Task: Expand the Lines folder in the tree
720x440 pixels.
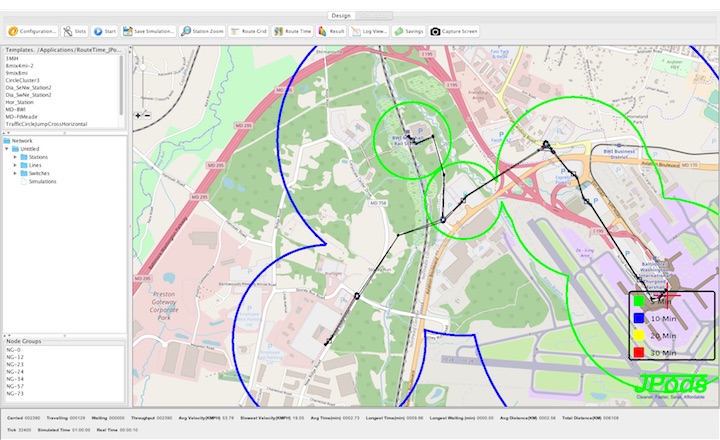Action: pyautogui.click(x=16, y=165)
